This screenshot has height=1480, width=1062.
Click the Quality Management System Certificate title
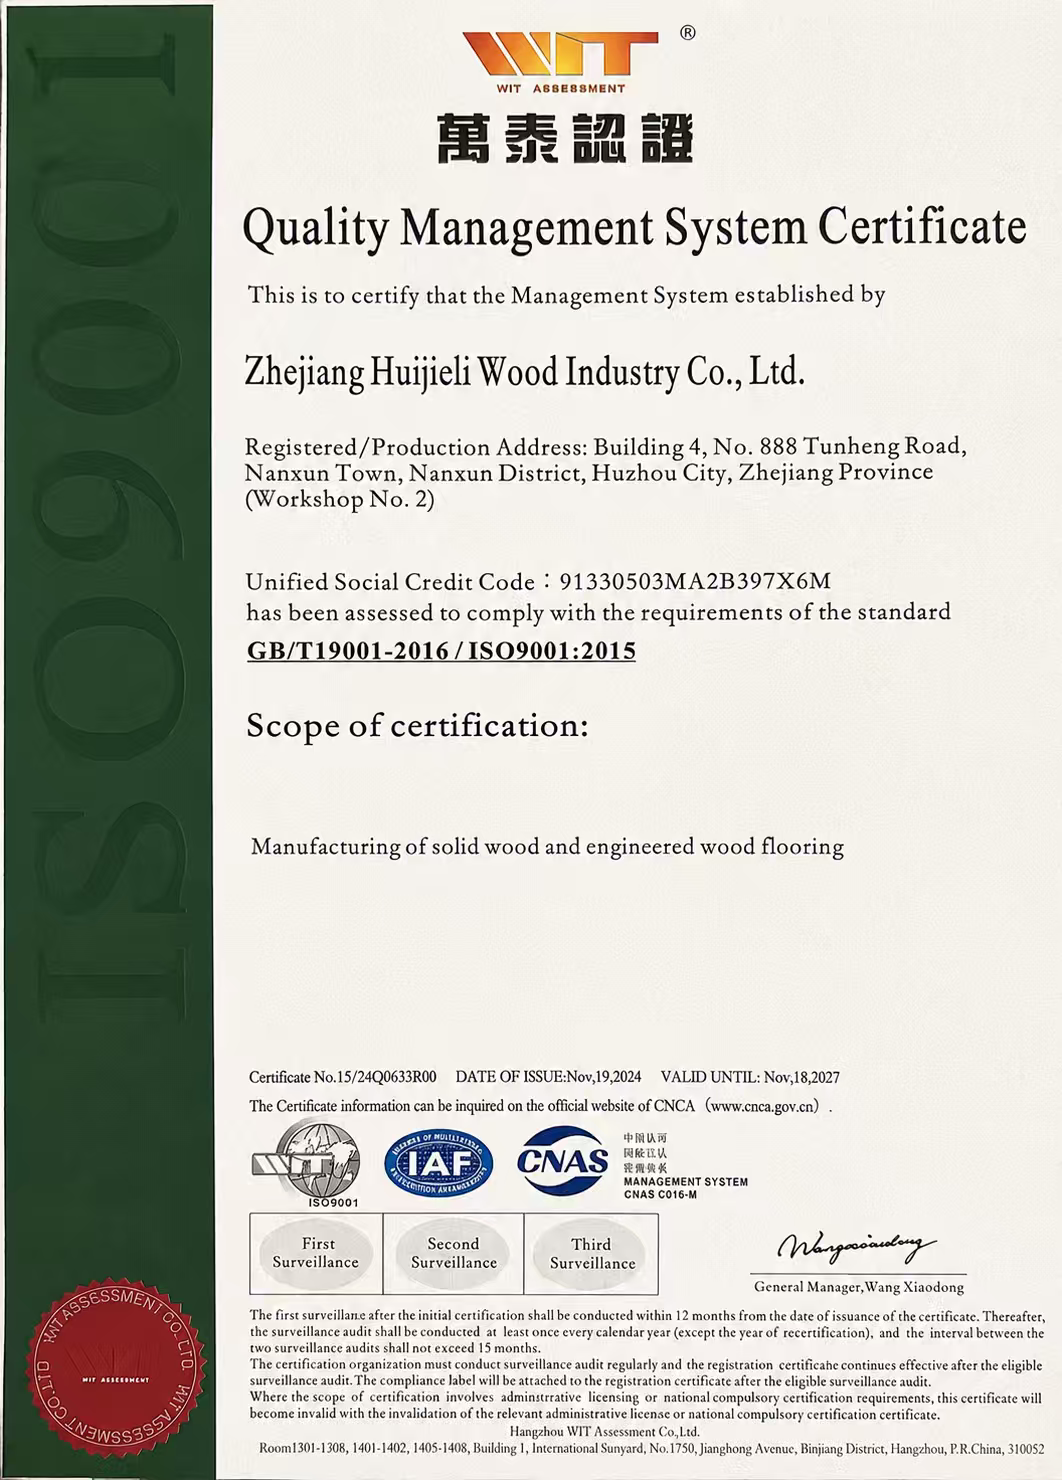[x=635, y=228]
